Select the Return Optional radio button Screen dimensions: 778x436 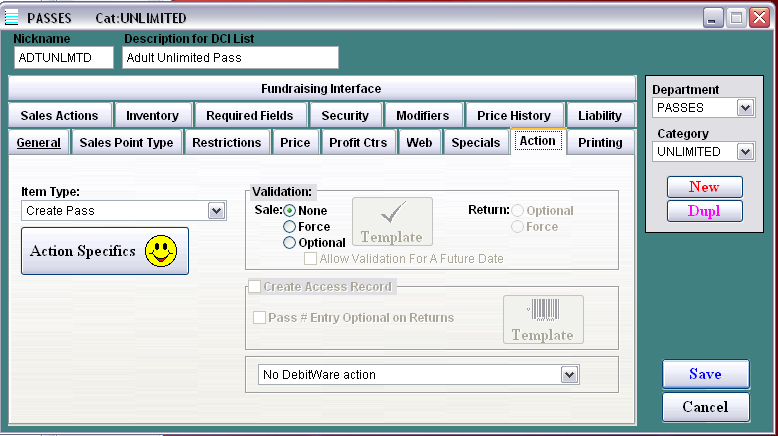(x=518, y=211)
